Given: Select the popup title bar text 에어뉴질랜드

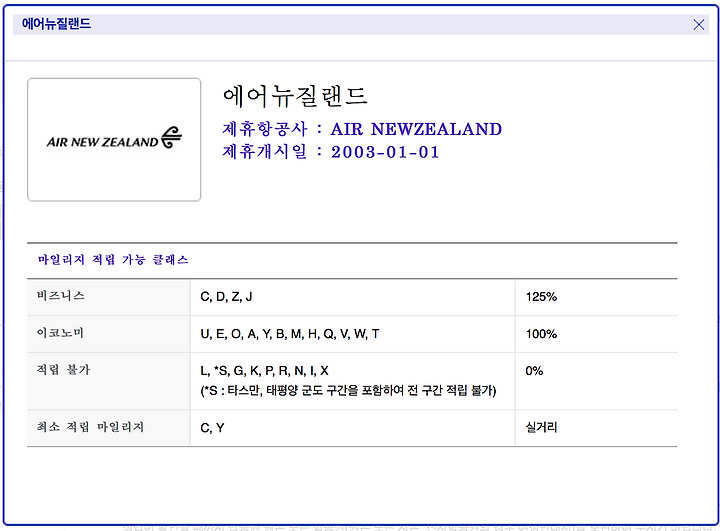Looking at the screenshot, I should (x=56, y=24).
